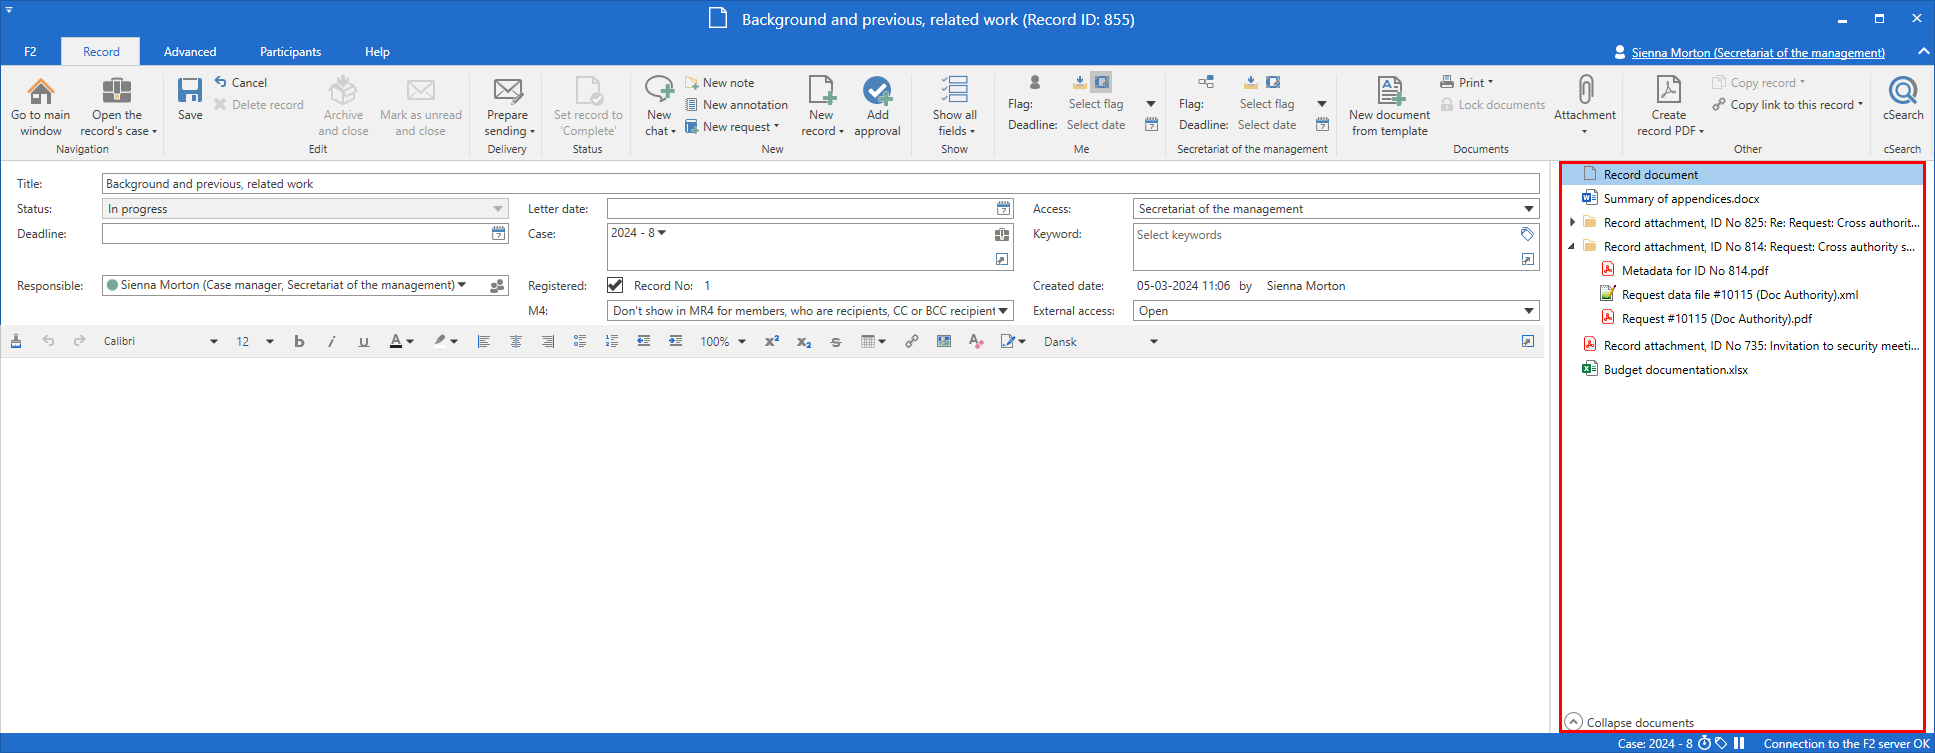The width and height of the screenshot is (1935, 753).
Task: Open the font size dropdown
Action: (x=270, y=342)
